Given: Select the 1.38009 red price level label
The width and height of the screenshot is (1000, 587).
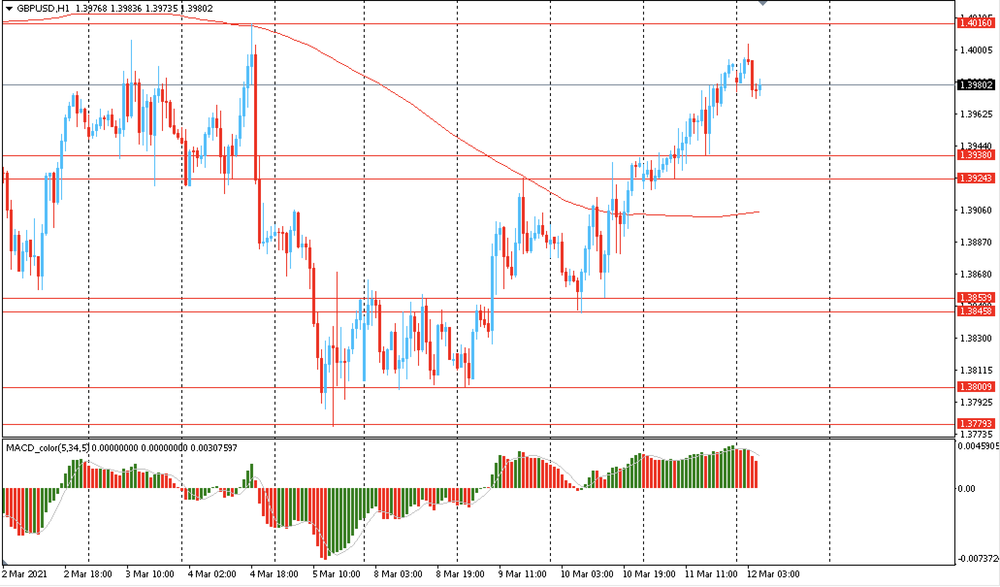Looking at the screenshot, I should click(976, 387).
